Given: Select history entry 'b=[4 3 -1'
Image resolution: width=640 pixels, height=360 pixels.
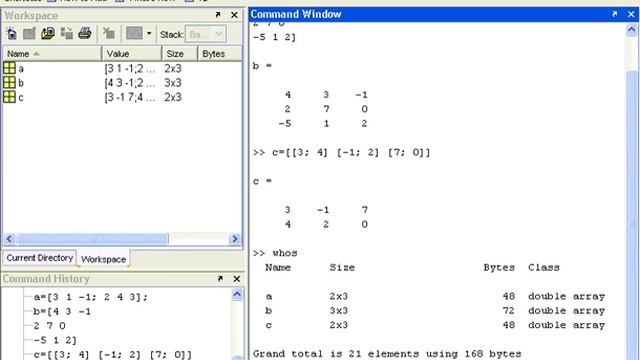Looking at the screenshot, I should [x=62, y=311].
